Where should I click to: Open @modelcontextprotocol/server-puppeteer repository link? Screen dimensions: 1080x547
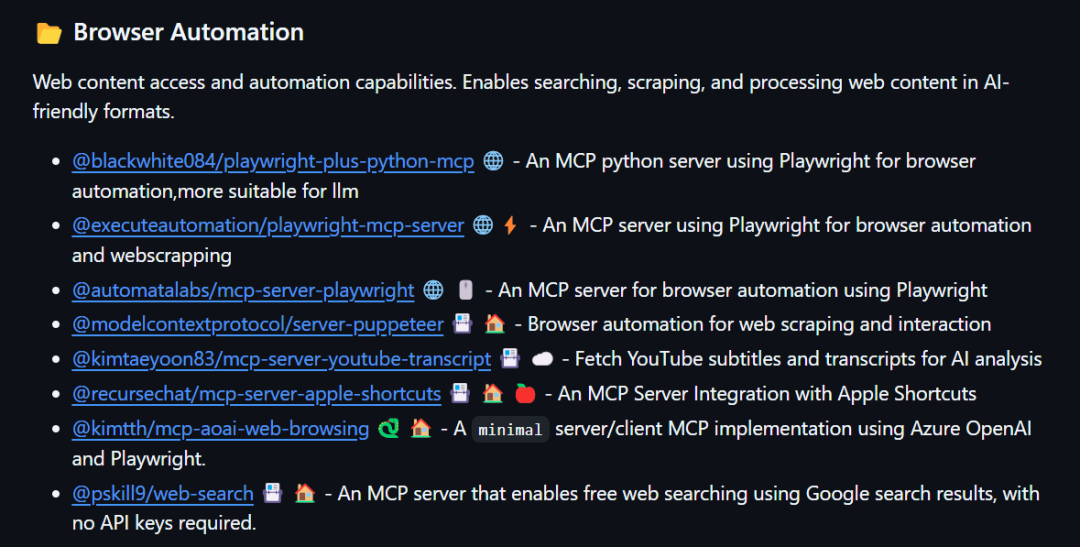coord(258,324)
